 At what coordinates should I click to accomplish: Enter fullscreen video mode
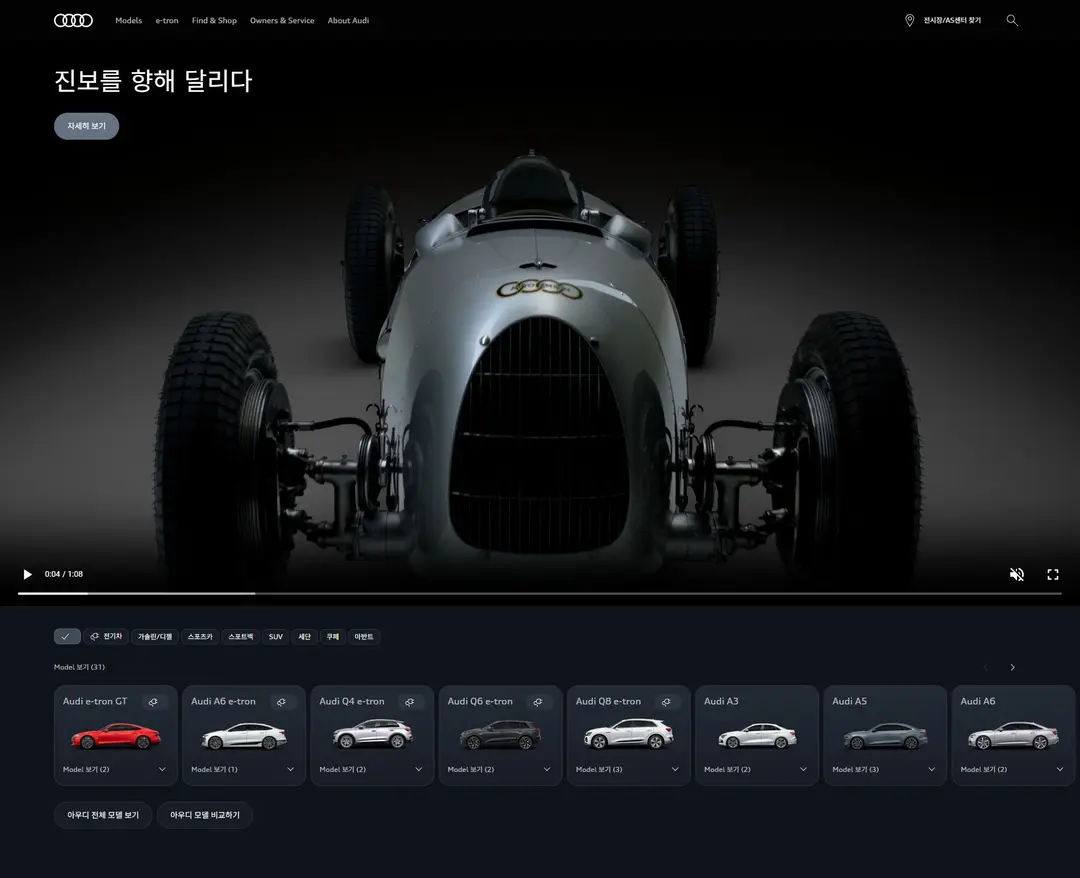click(x=1053, y=574)
